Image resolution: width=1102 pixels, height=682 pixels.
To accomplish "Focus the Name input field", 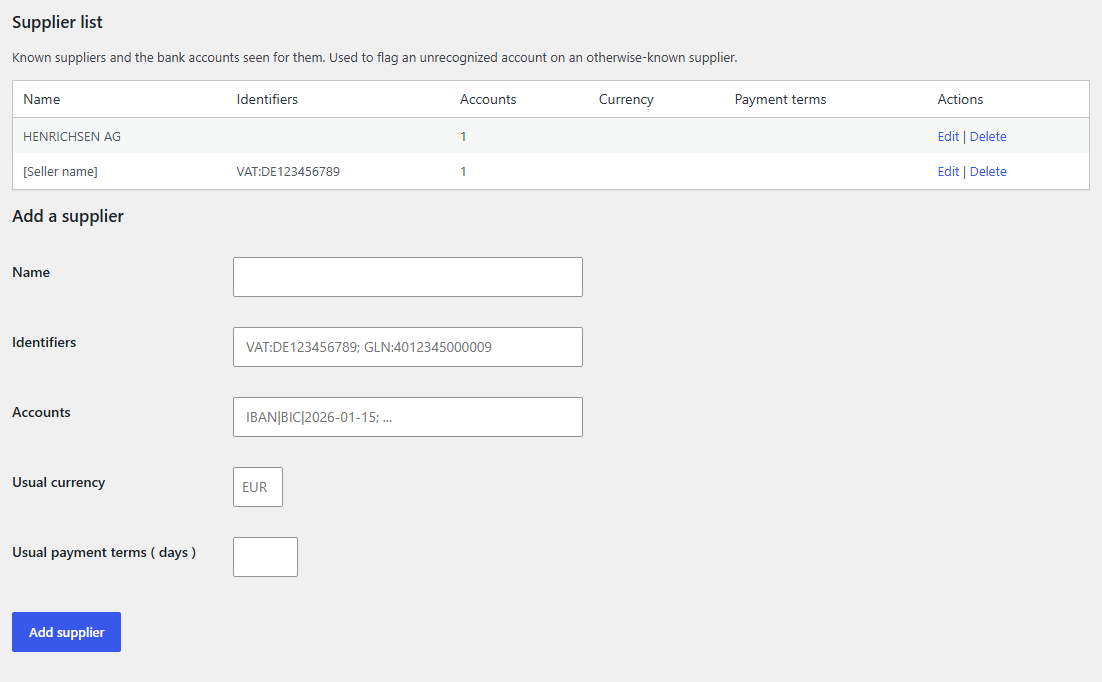I will (x=408, y=277).
